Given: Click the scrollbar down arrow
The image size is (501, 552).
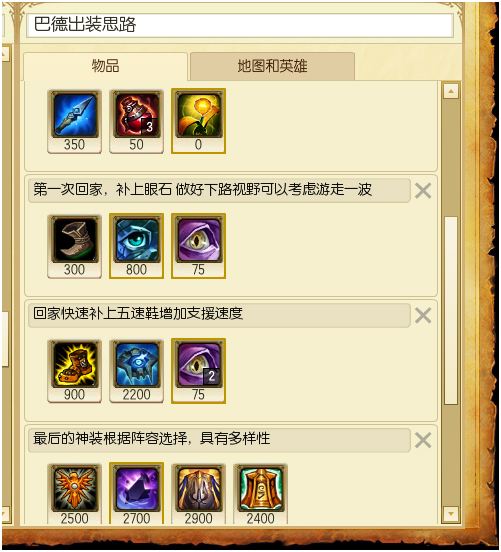Looking at the screenshot, I should click(x=451, y=514).
